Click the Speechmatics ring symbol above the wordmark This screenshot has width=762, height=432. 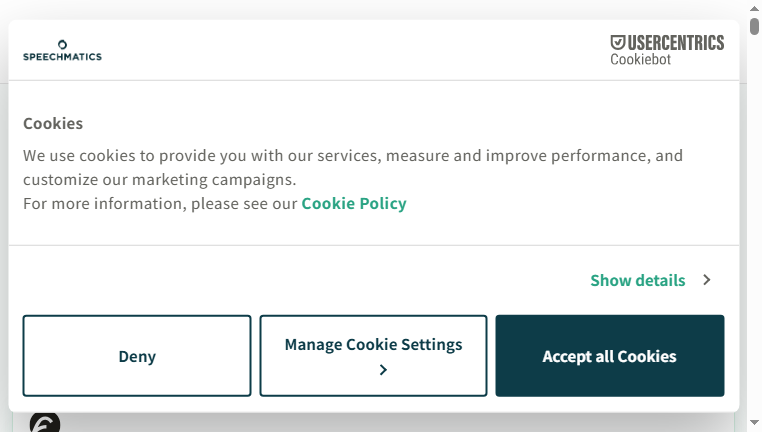(62, 45)
